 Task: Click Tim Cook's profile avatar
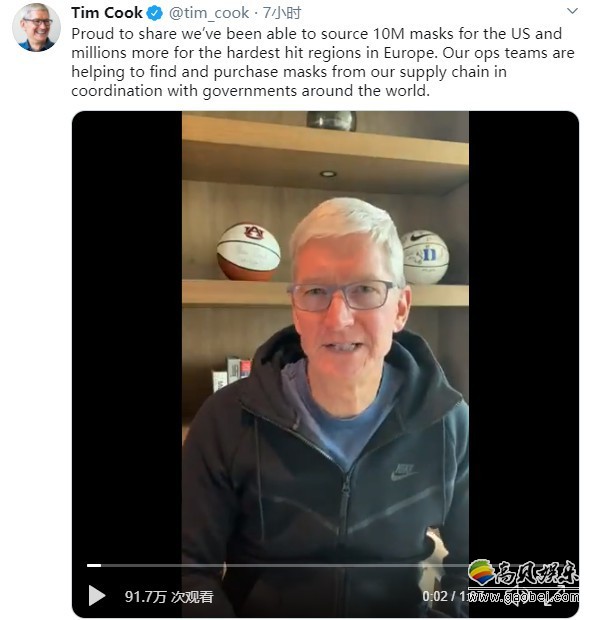(36, 27)
